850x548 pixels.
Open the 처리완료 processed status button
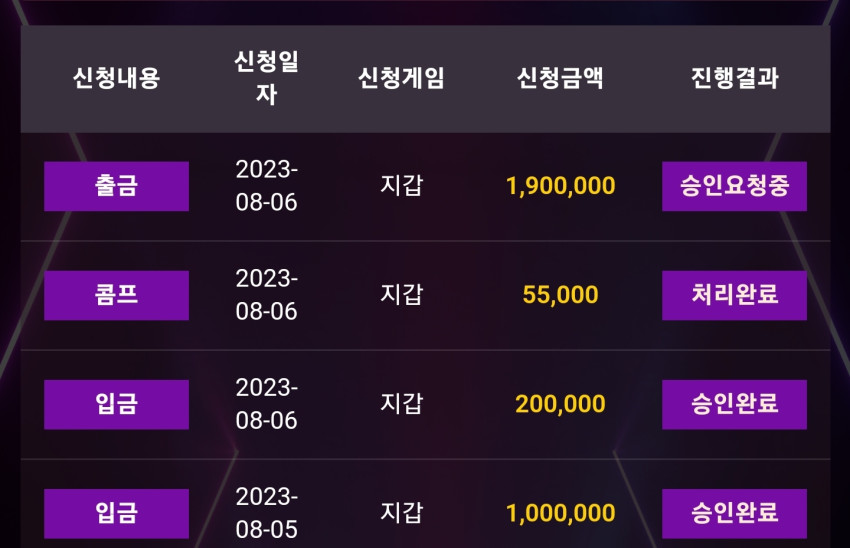tap(735, 295)
